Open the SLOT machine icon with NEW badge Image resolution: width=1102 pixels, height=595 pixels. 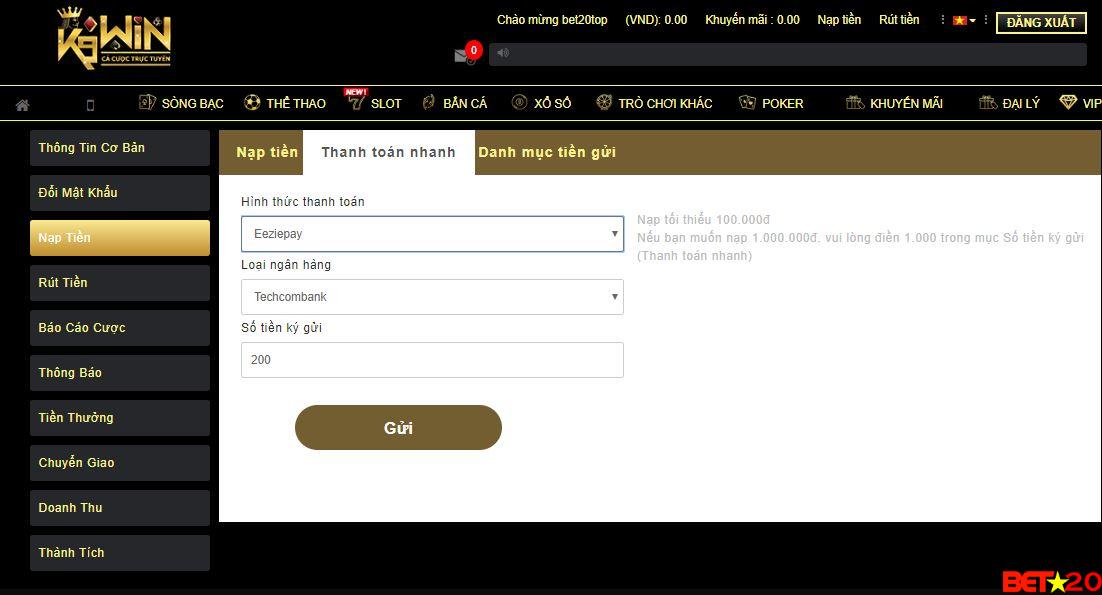click(357, 103)
